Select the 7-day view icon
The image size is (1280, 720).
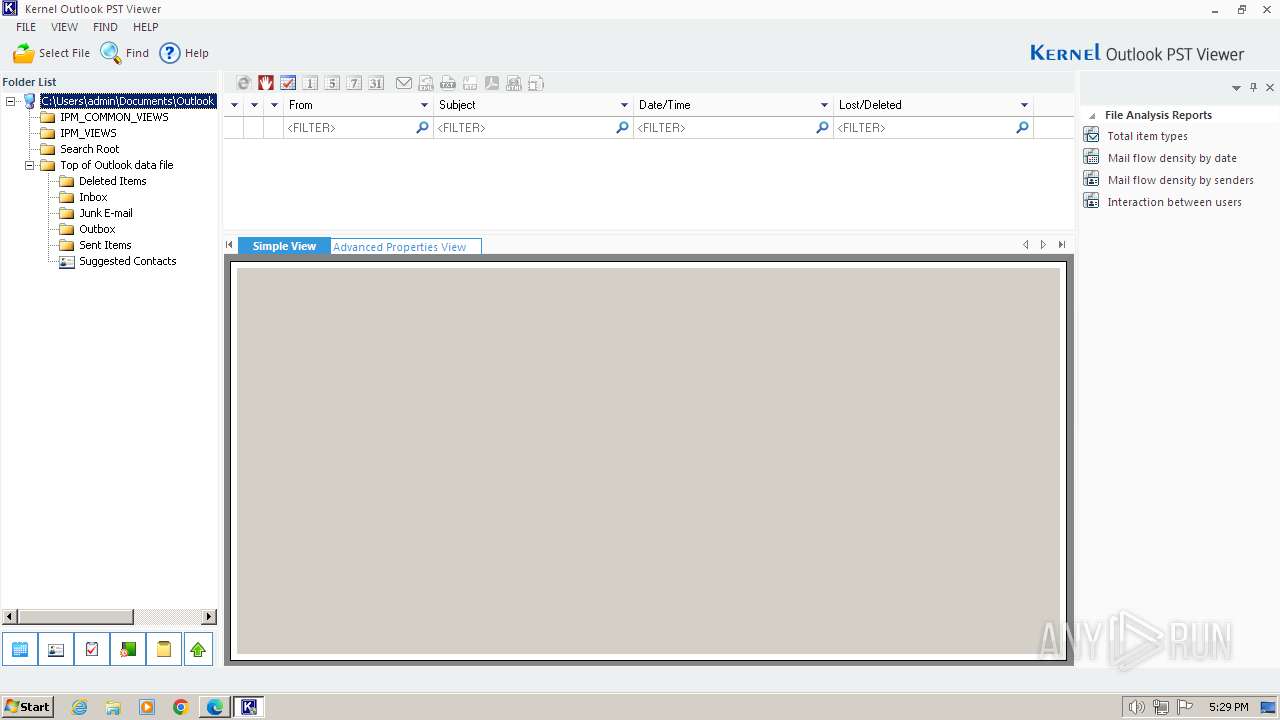pyautogui.click(x=354, y=83)
